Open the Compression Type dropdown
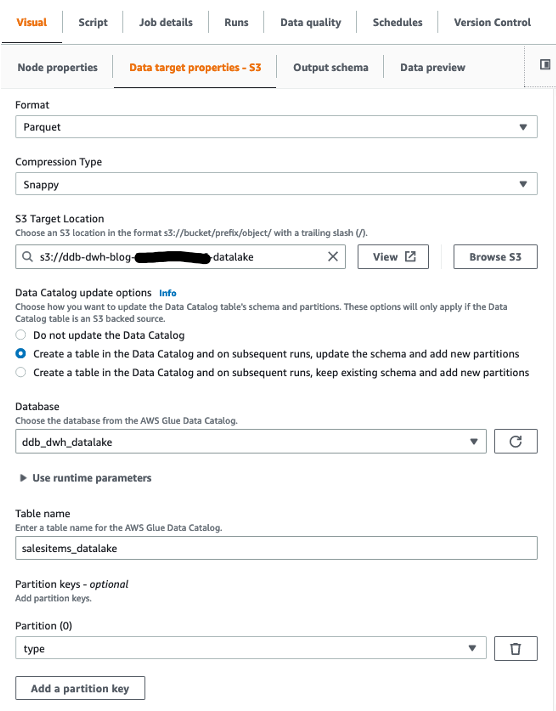556x711 pixels. pyautogui.click(x=276, y=184)
